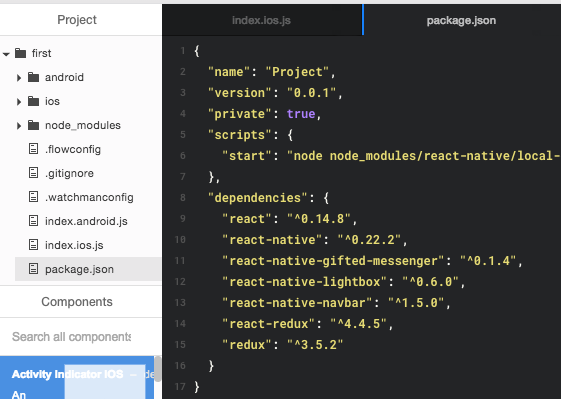
Task: Click the first folder icon
Action: click(20, 53)
